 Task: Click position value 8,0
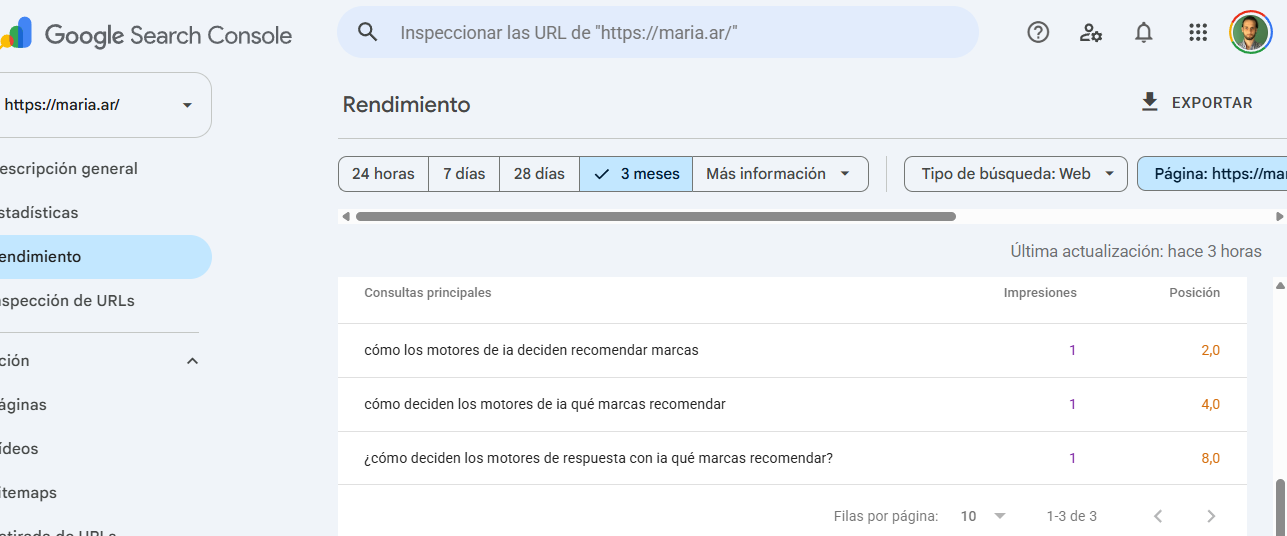tap(1210, 458)
